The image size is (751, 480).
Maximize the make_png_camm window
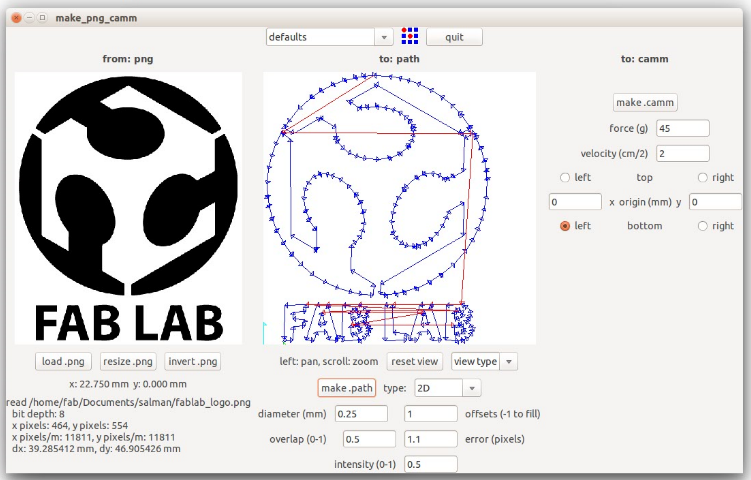[43, 18]
